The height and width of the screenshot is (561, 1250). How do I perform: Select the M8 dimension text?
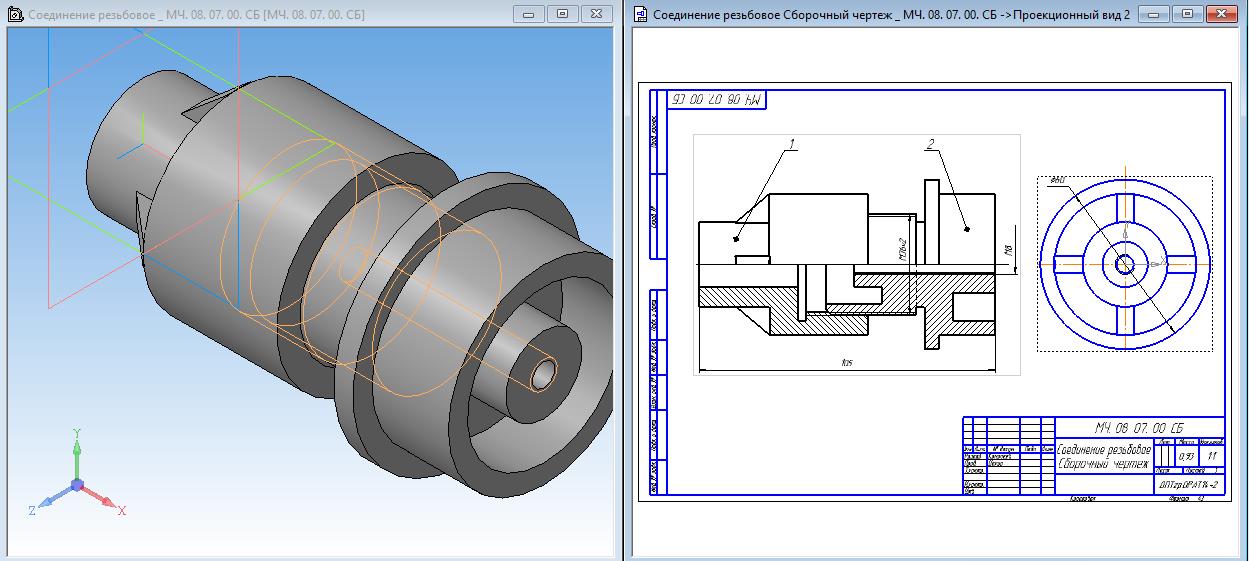pyautogui.click(x=1010, y=250)
